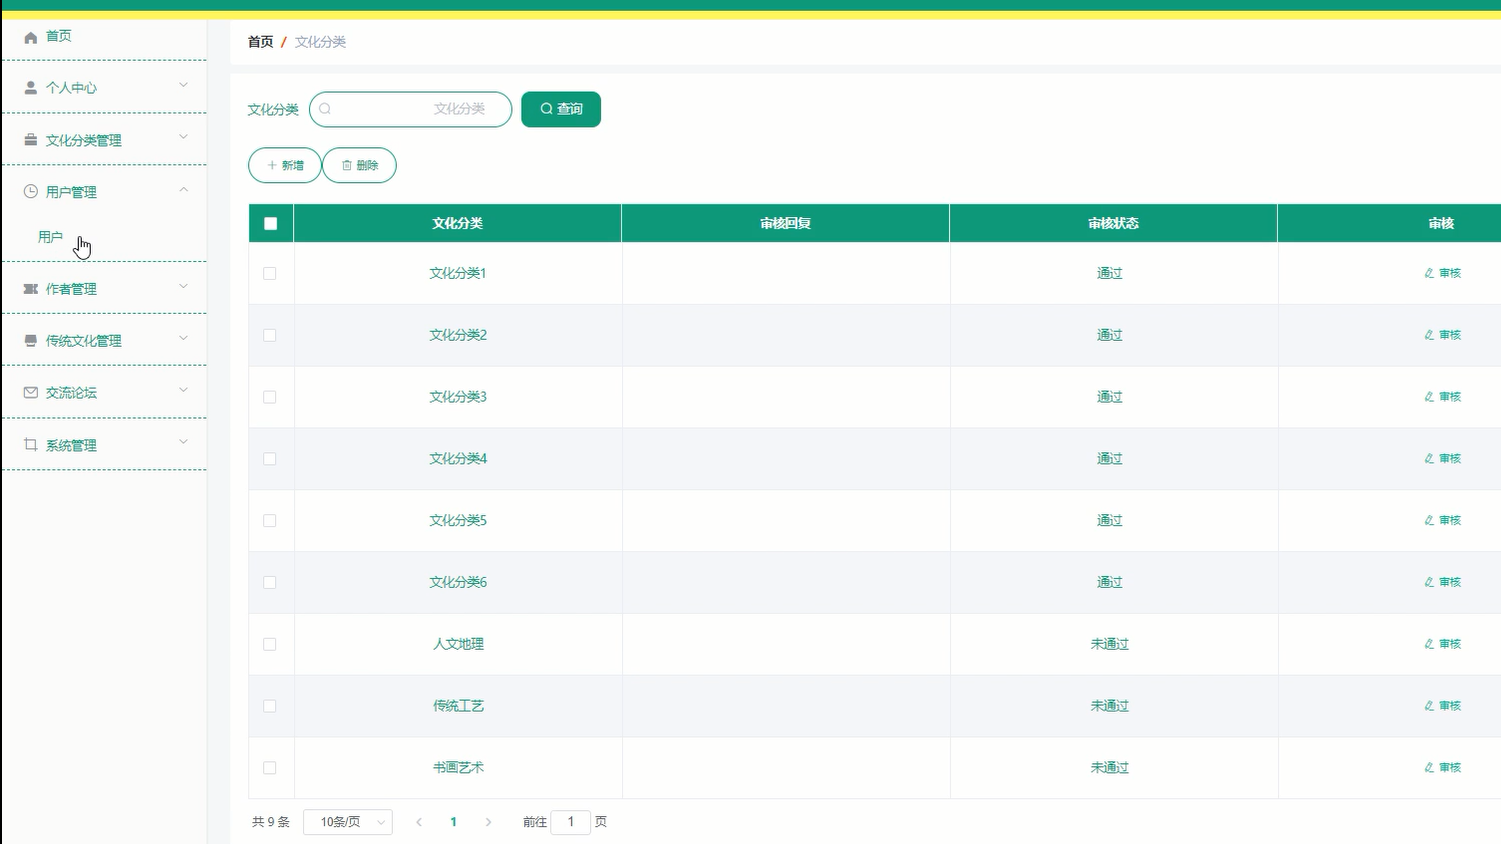Go to the next page arrow
The width and height of the screenshot is (1501, 844).
[x=488, y=822]
